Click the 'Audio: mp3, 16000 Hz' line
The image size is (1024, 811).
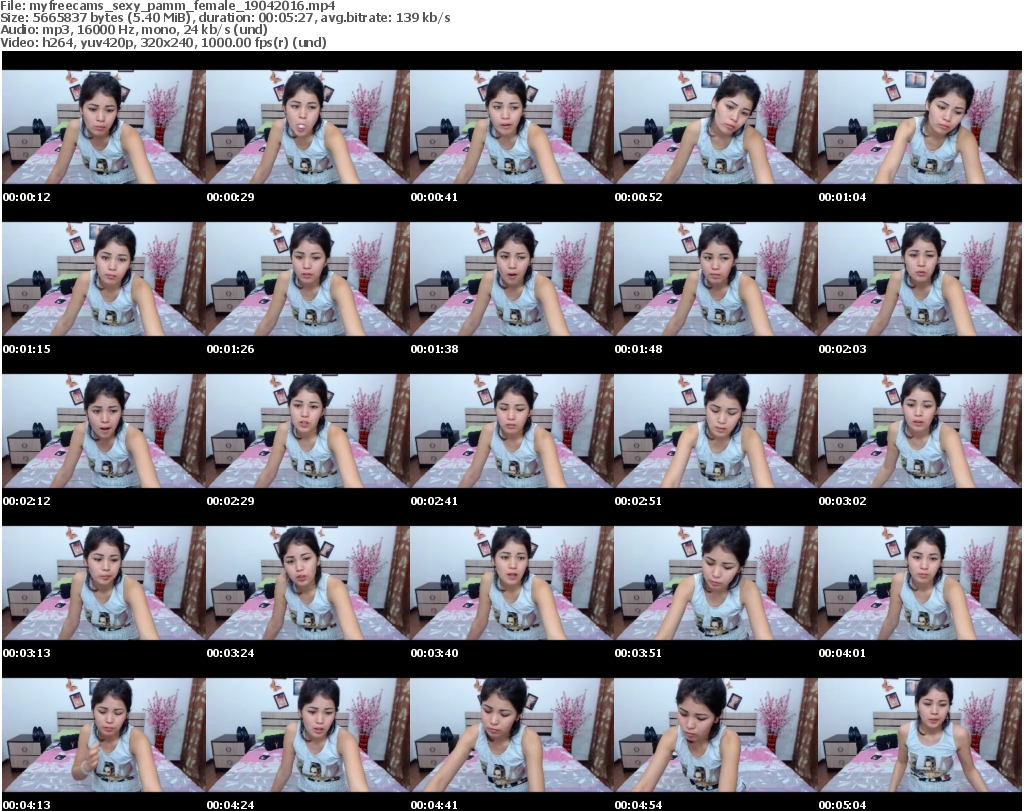click(x=134, y=30)
